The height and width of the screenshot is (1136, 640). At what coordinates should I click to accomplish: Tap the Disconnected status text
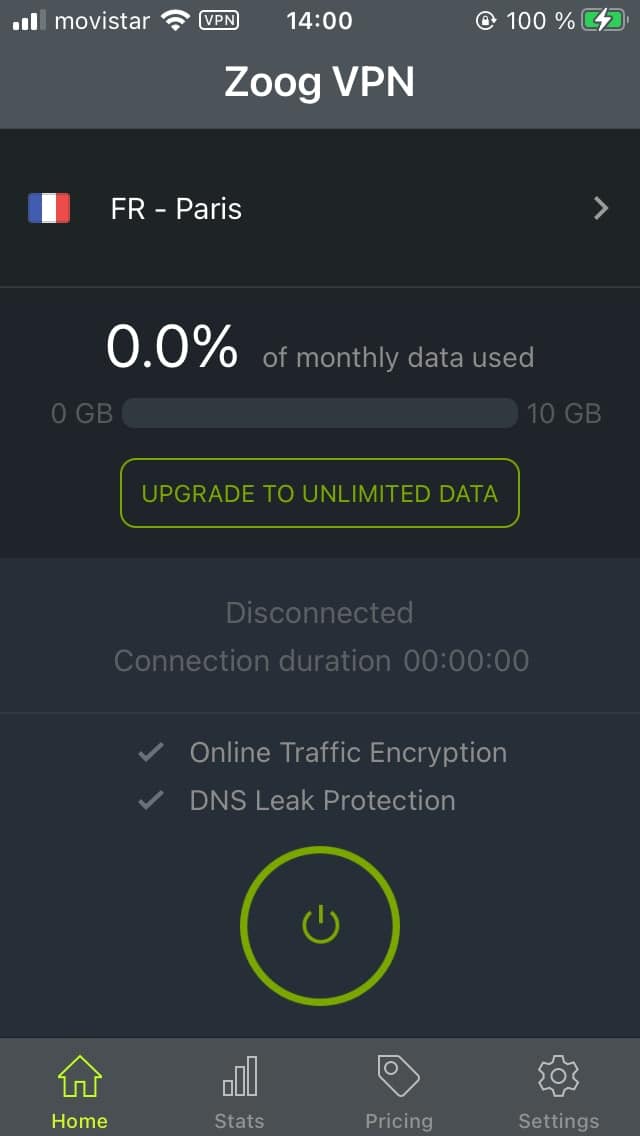coord(320,613)
